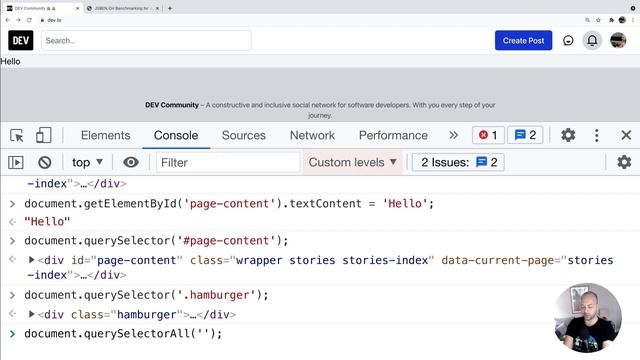The width and height of the screenshot is (640, 360).
Task: Open the browser extensions icon
Action: click(611, 20)
